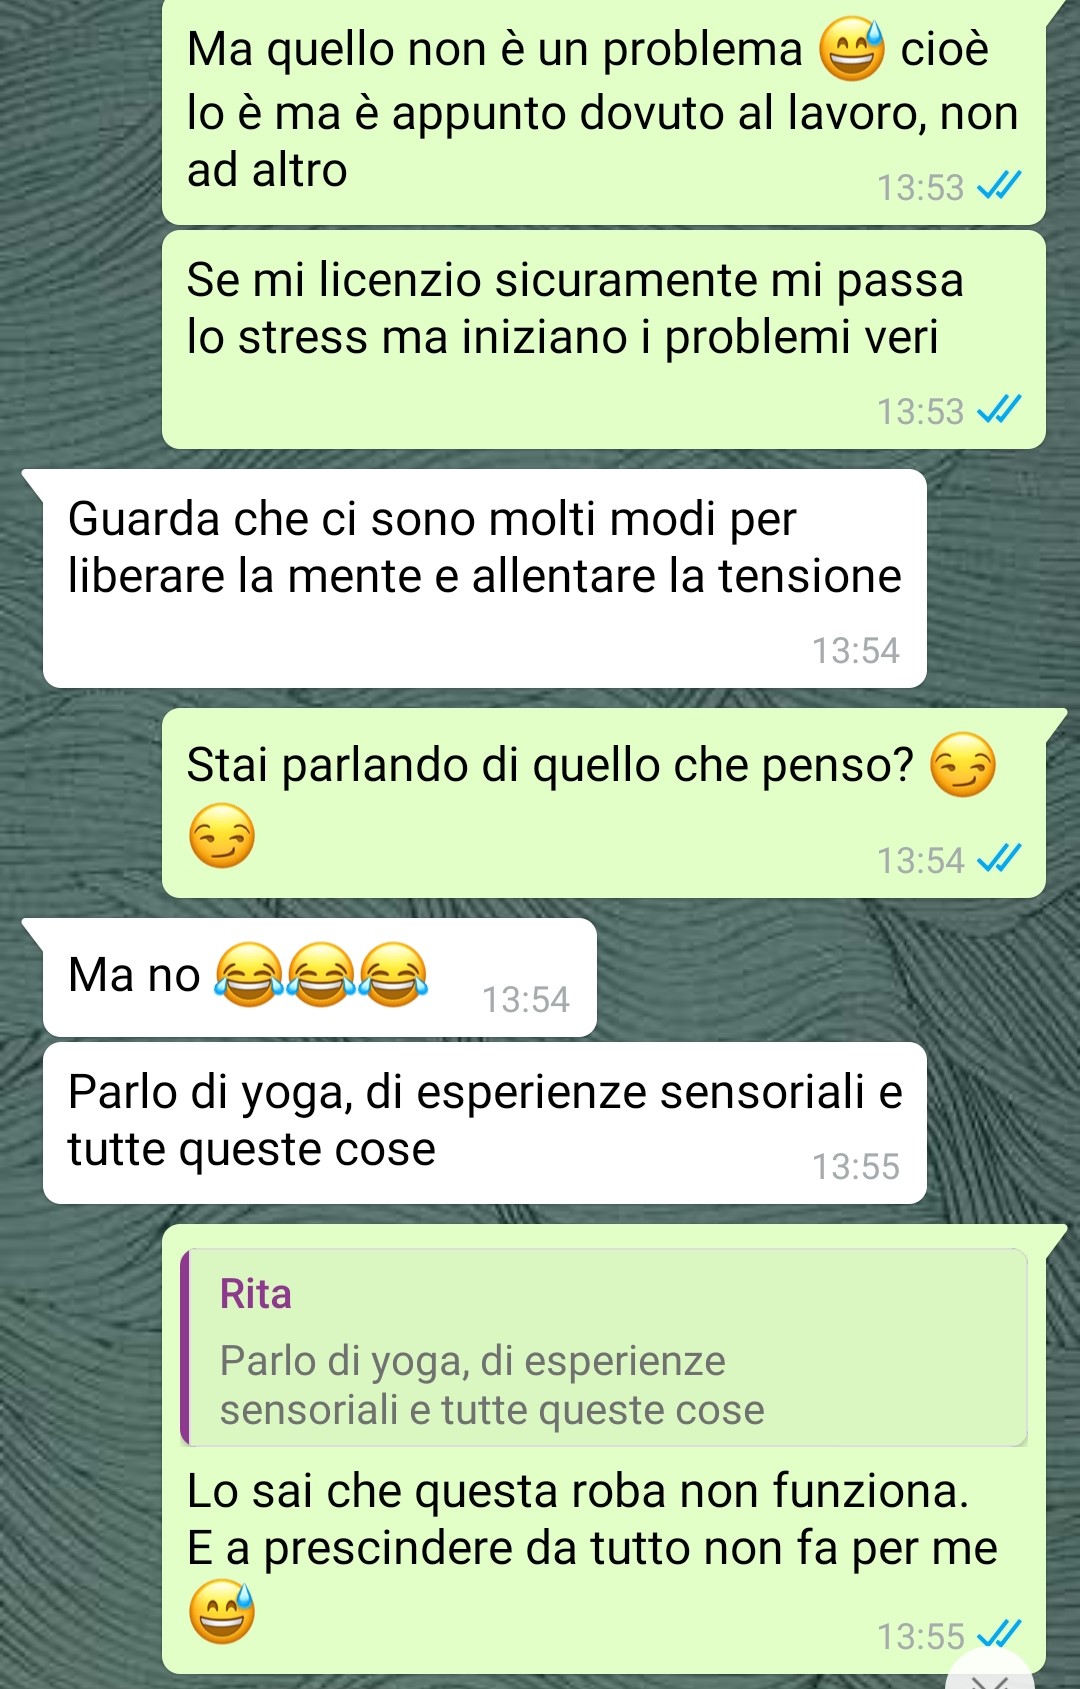This screenshot has width=1080, height=1689.
Task: Tap the blue double check at 13:55
Action: point(998,1635)
